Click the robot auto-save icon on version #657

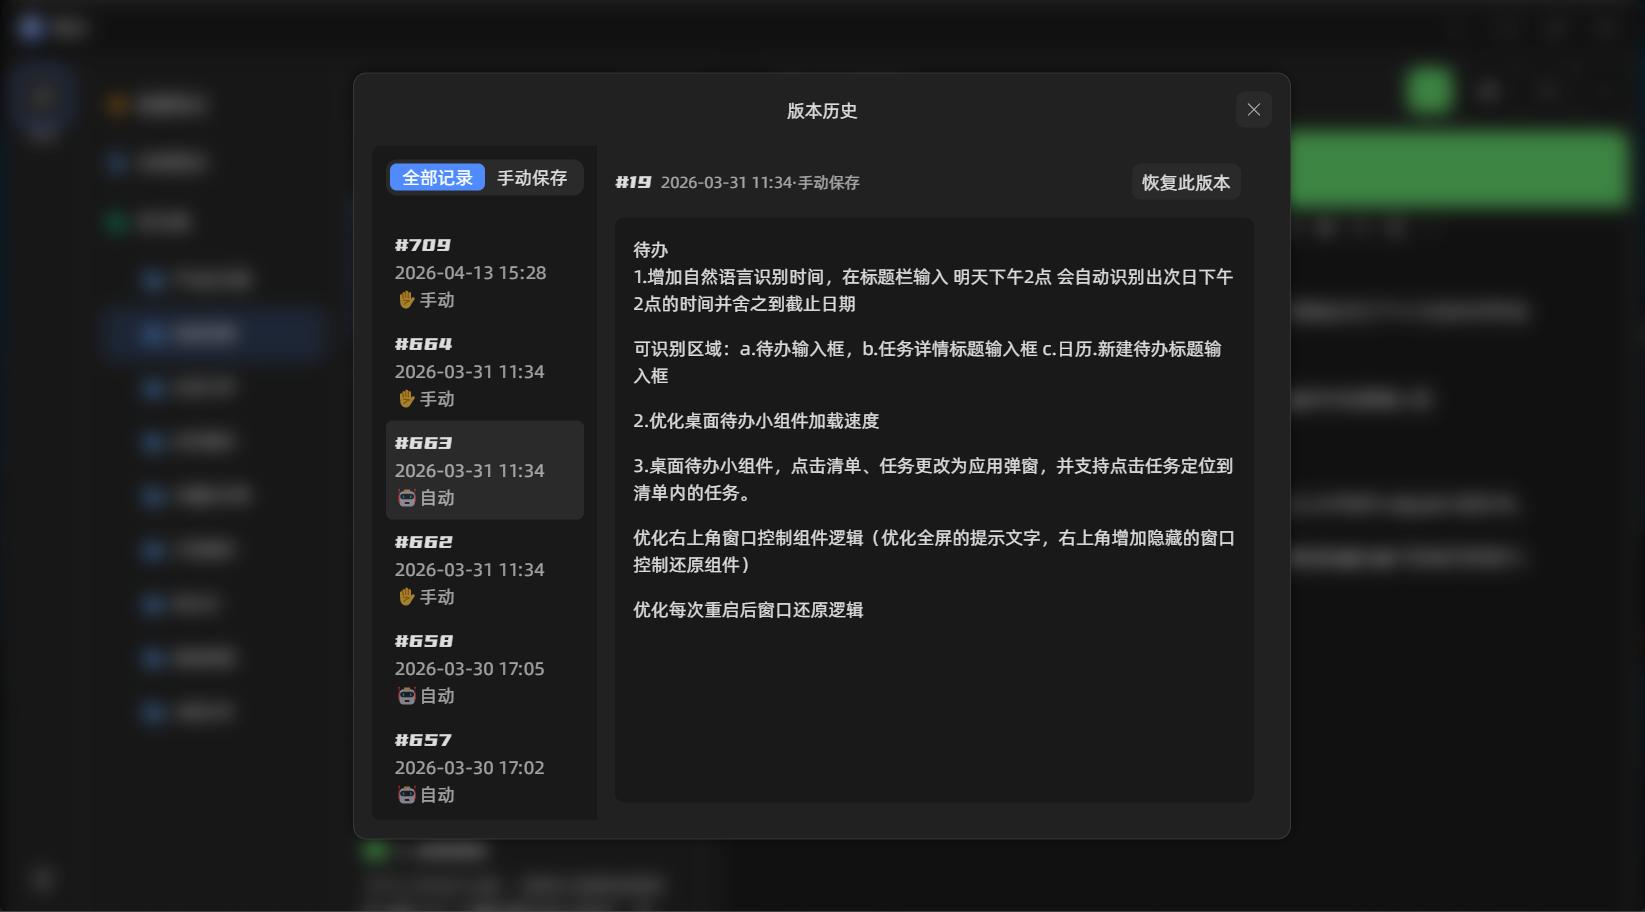406,795
